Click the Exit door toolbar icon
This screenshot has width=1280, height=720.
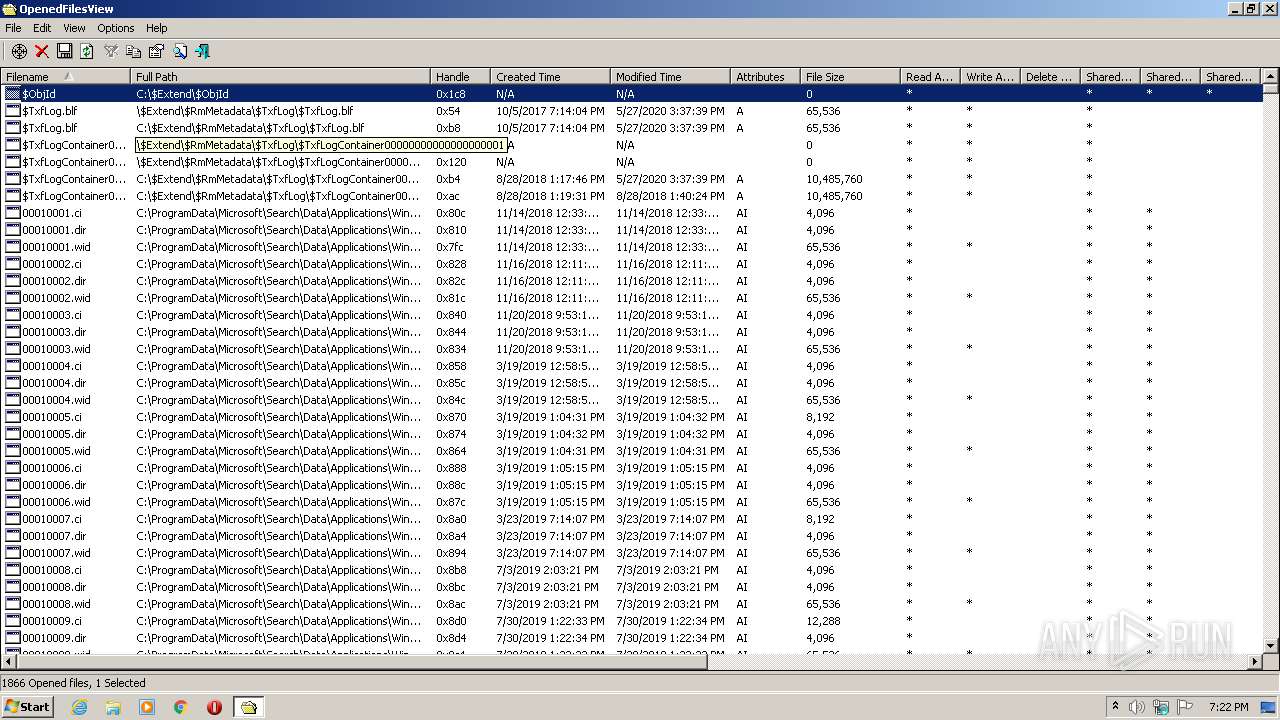coord(202,51)
